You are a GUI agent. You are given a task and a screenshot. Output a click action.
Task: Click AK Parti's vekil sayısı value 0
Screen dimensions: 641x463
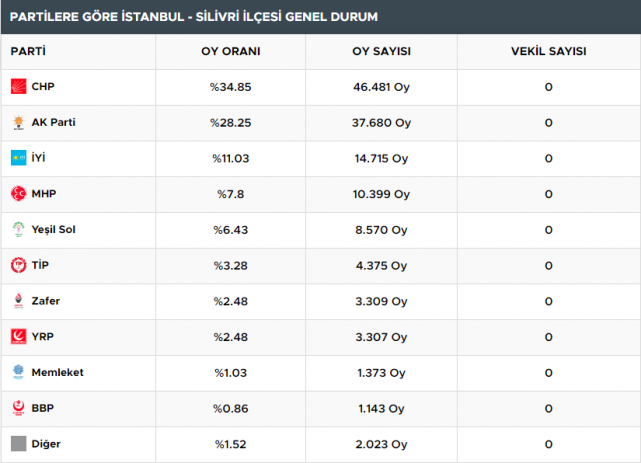click(x=549, y=123)
